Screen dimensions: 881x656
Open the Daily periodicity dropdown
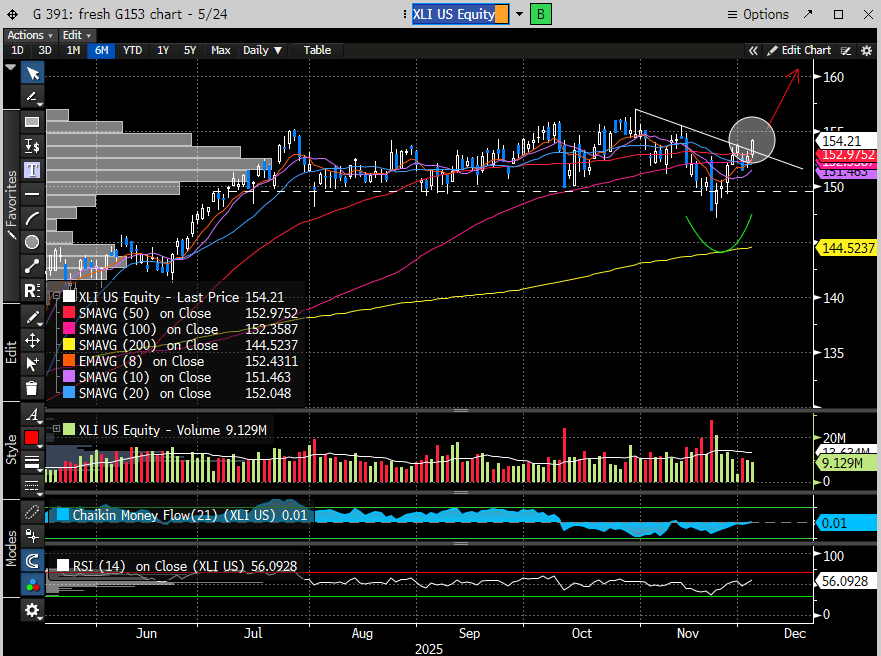pos(262,50)
